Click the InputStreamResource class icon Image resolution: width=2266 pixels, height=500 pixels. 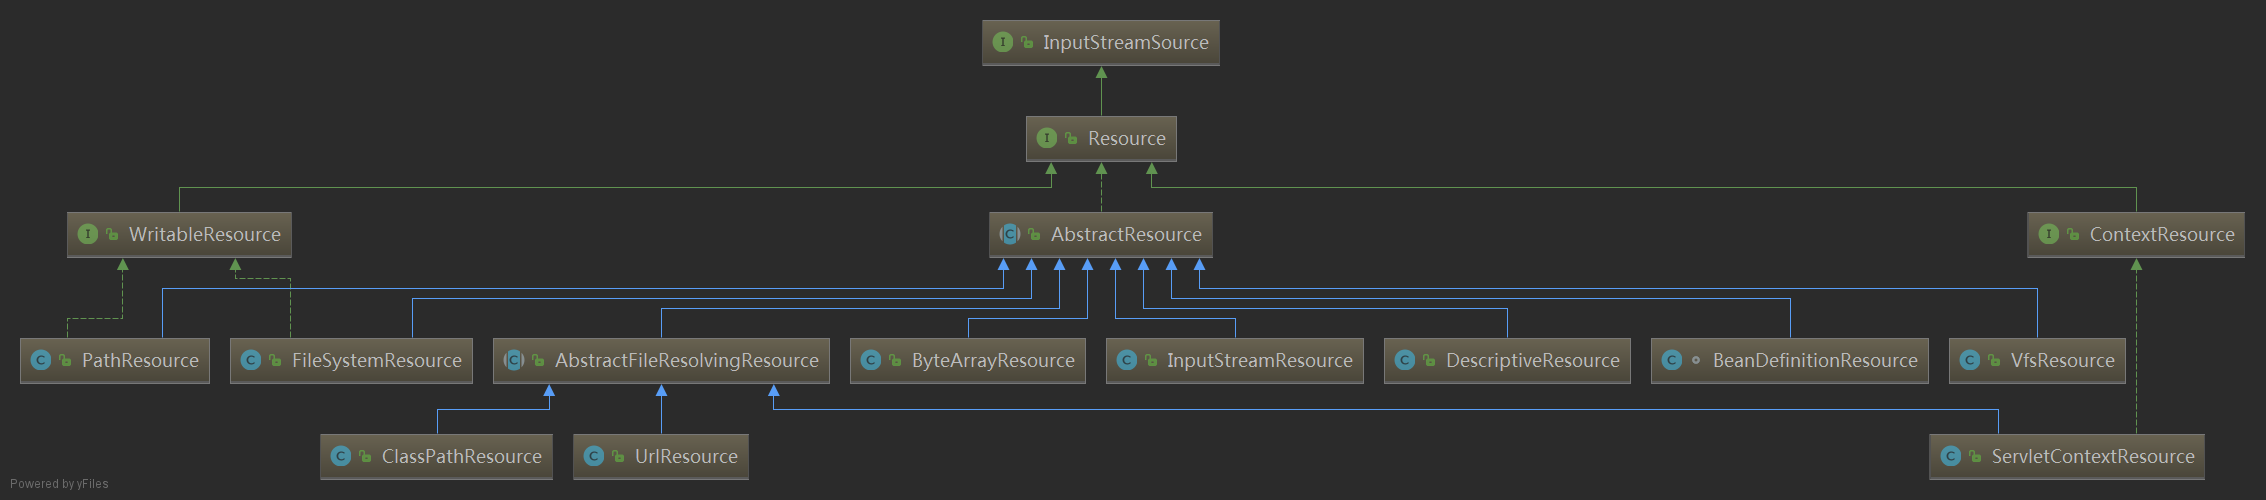point(1126,360)
